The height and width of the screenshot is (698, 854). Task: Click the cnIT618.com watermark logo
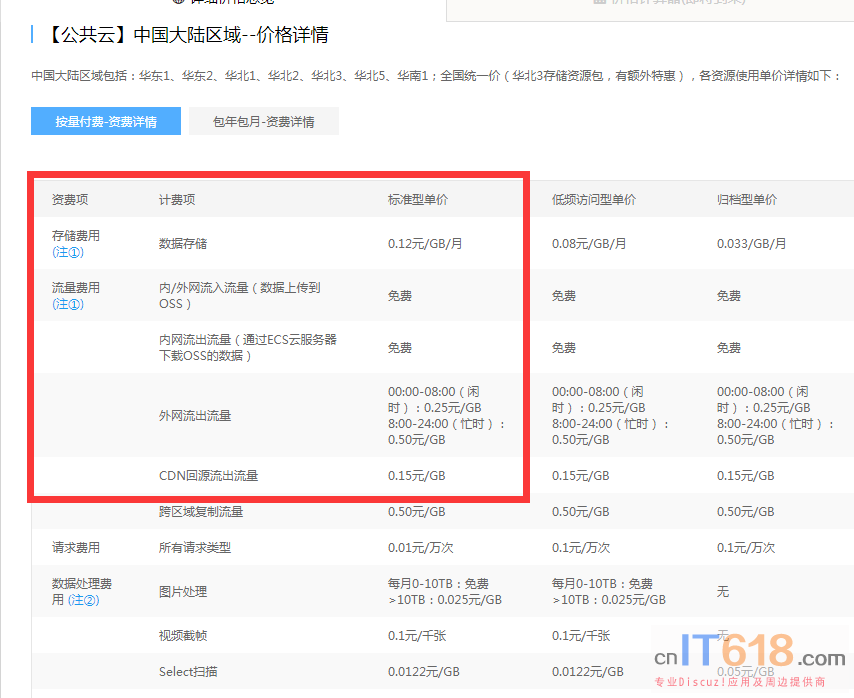tap(750, 655)
